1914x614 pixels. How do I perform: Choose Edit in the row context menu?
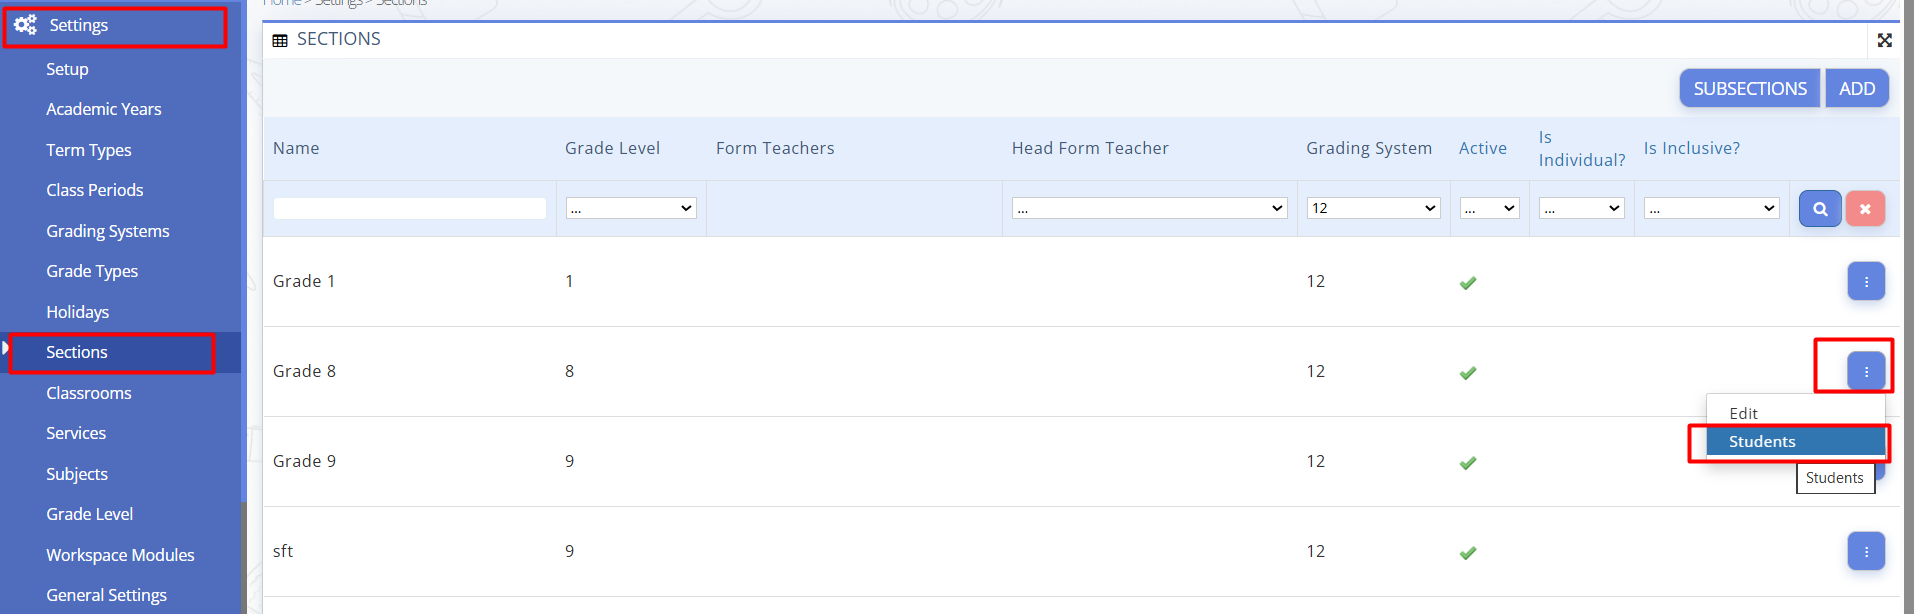tap(1743, 413)
